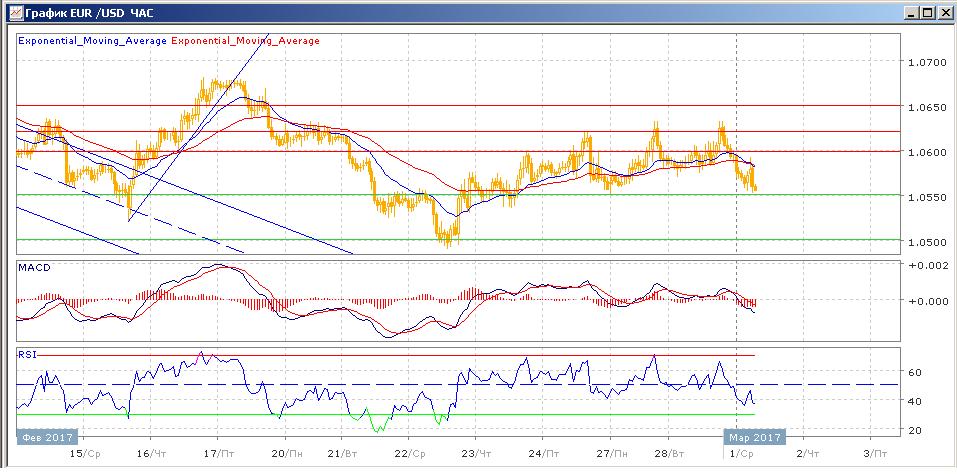
Task: Click the 3/Пт date label
Action: click(874, 453)
